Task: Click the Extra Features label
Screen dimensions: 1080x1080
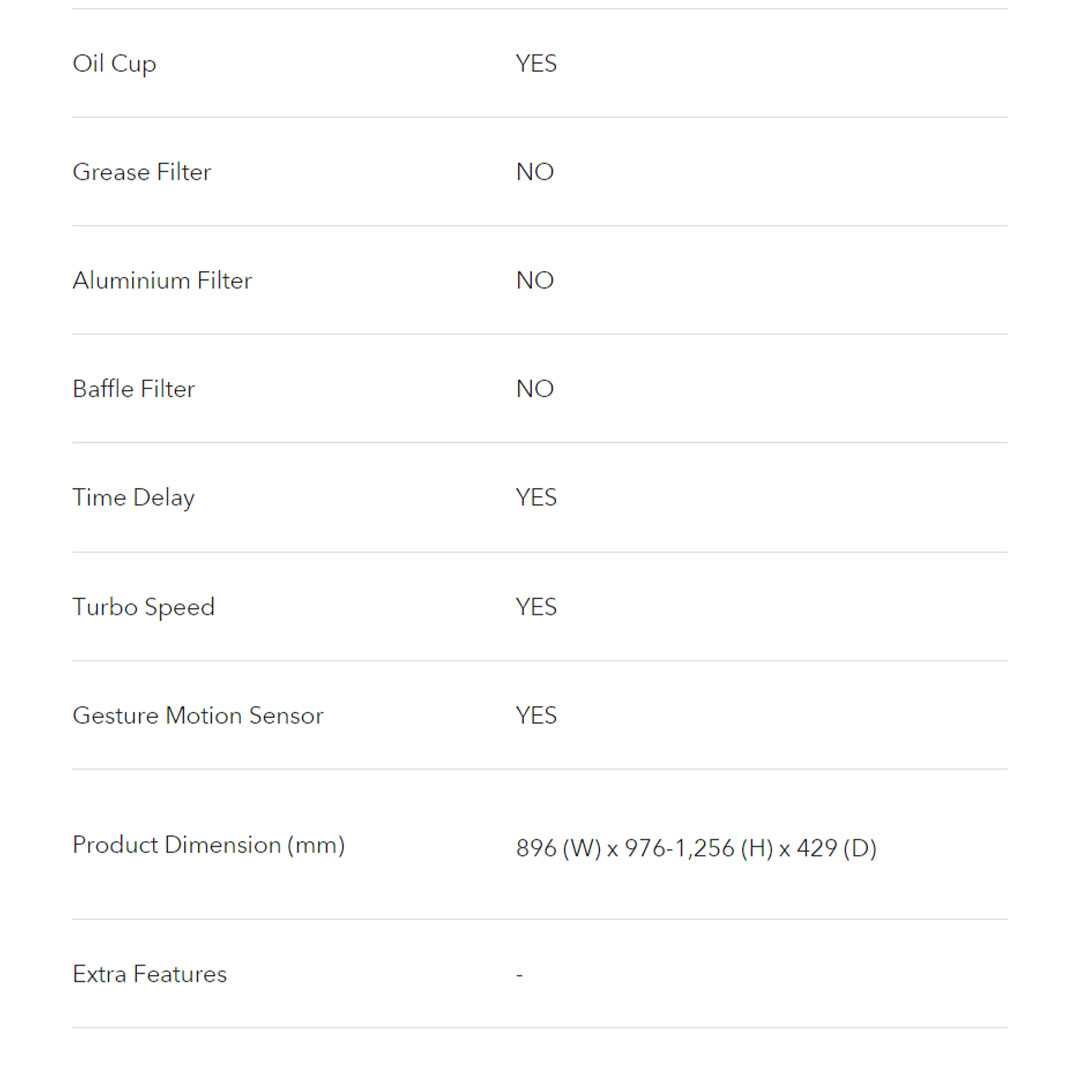Action: 149,974
